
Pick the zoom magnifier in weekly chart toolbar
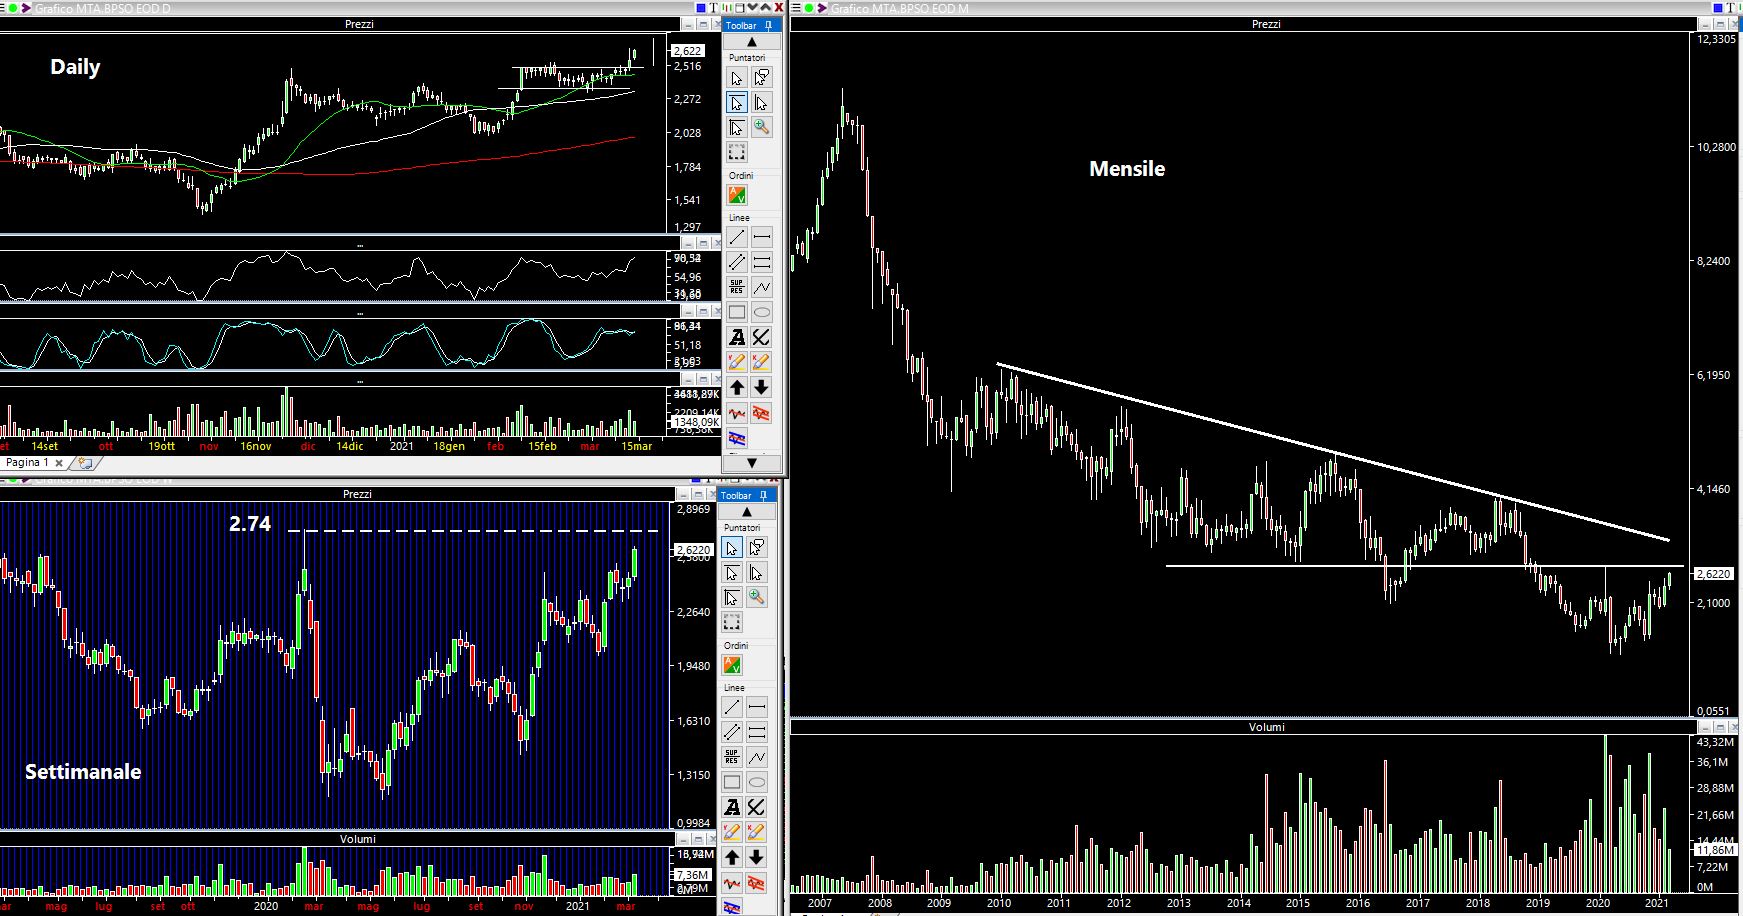click(757, 597)
